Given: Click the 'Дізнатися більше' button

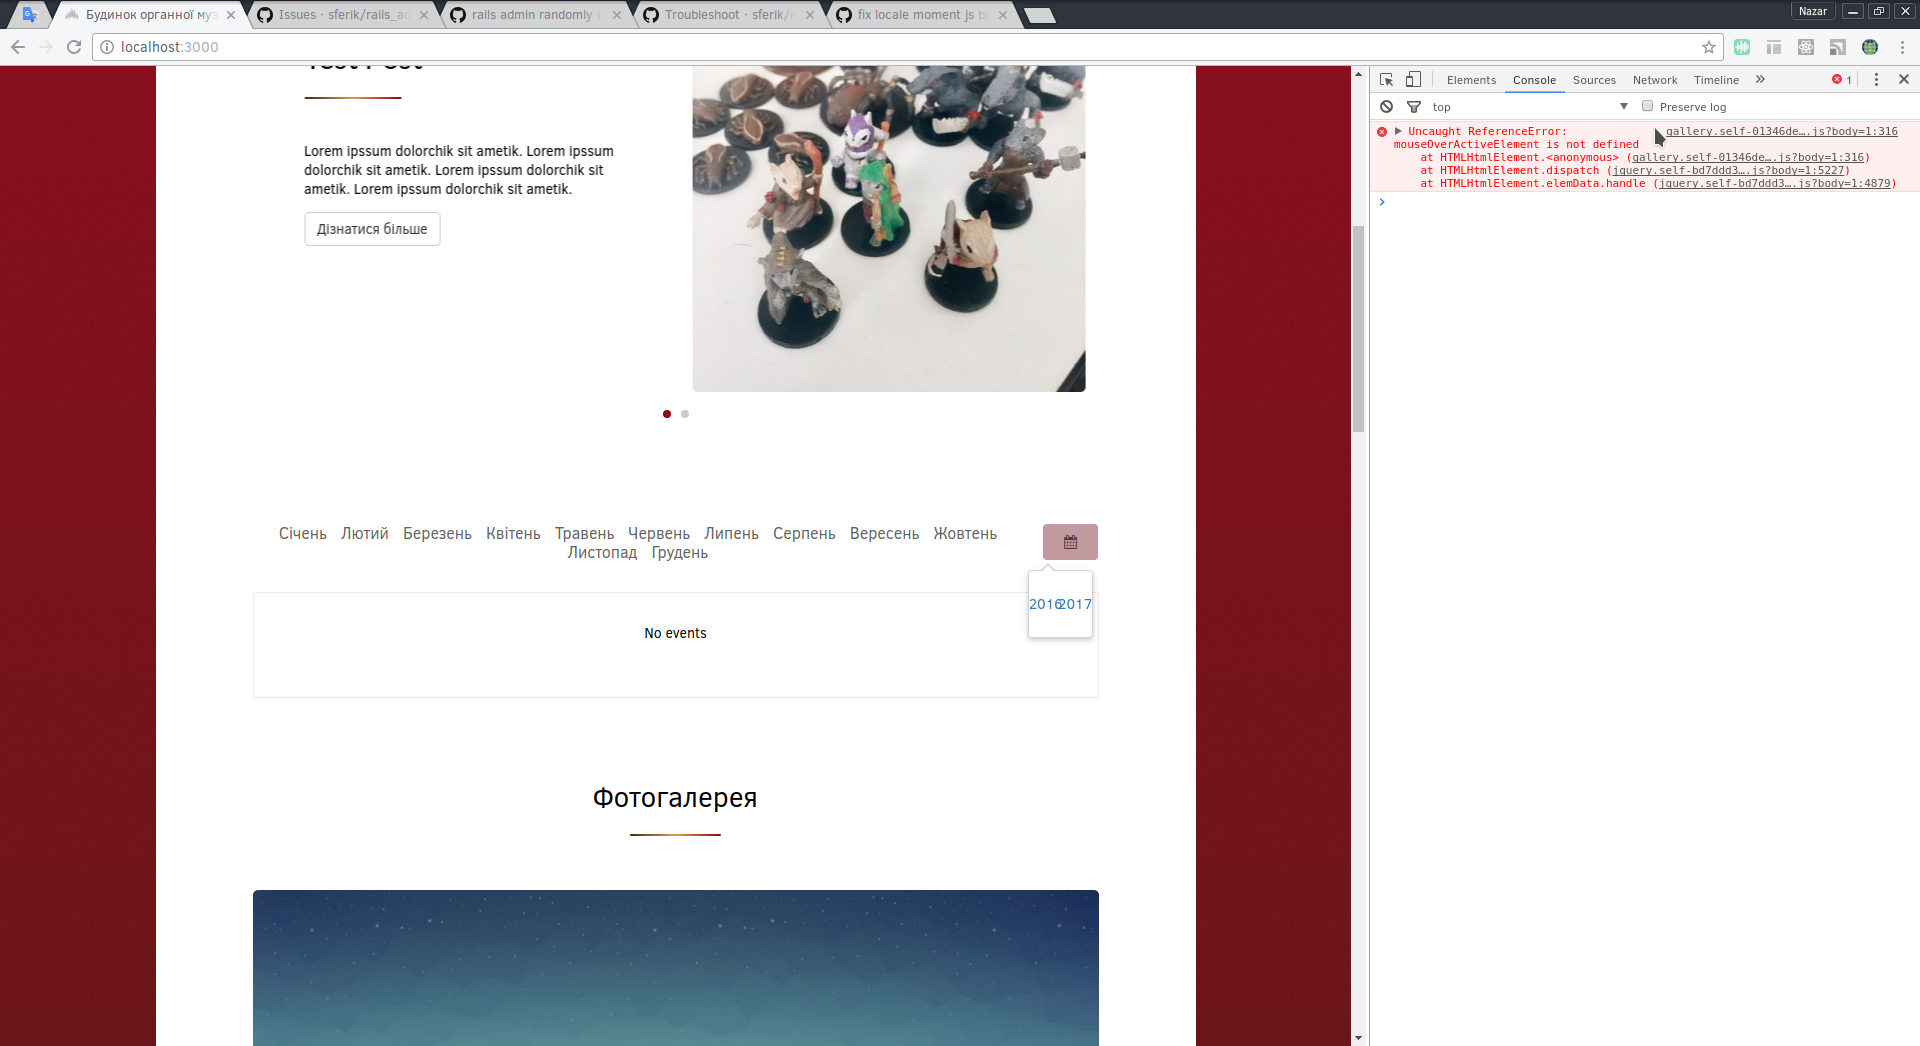Looking at the screenshot, I should (372, 229).
